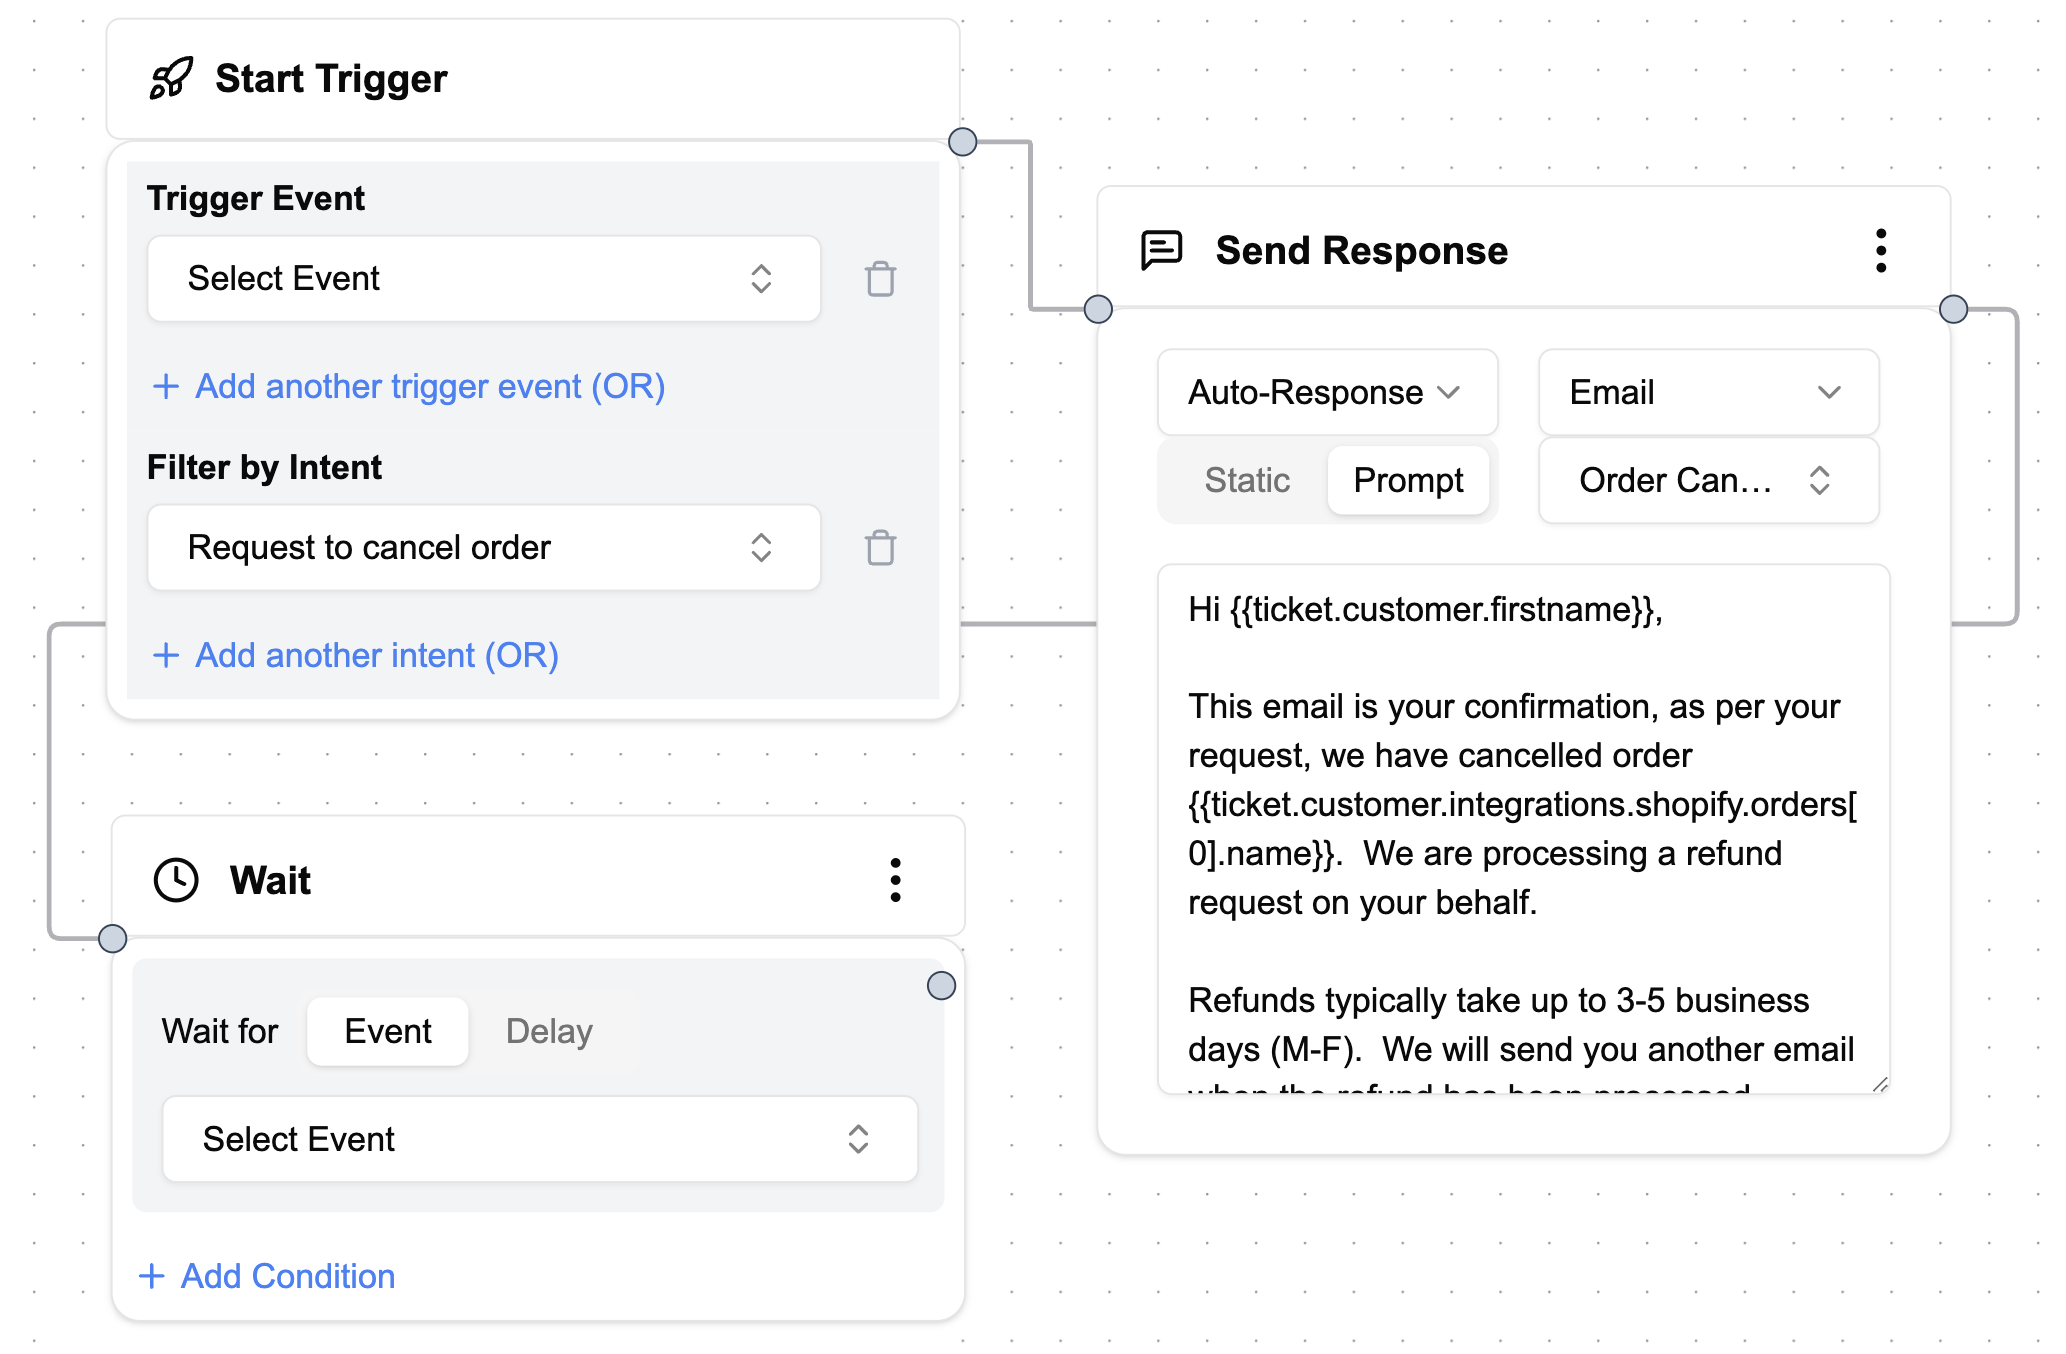The width and height of the screenshot is (2066, 1354).
Task: Open the Order Can... template selector
Action: point(1707,480)
